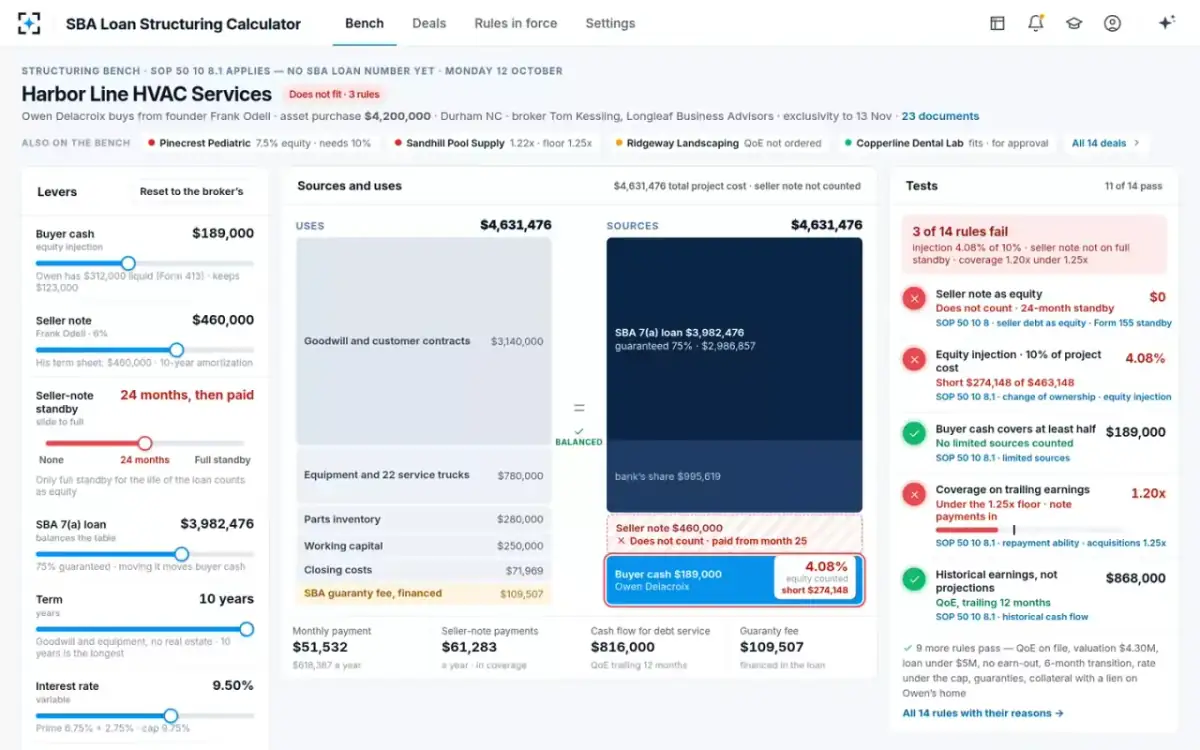1200x750 pixels.
Task: Click the 3 of 14 rules fail banner
Action: [x=1034, y=245]
